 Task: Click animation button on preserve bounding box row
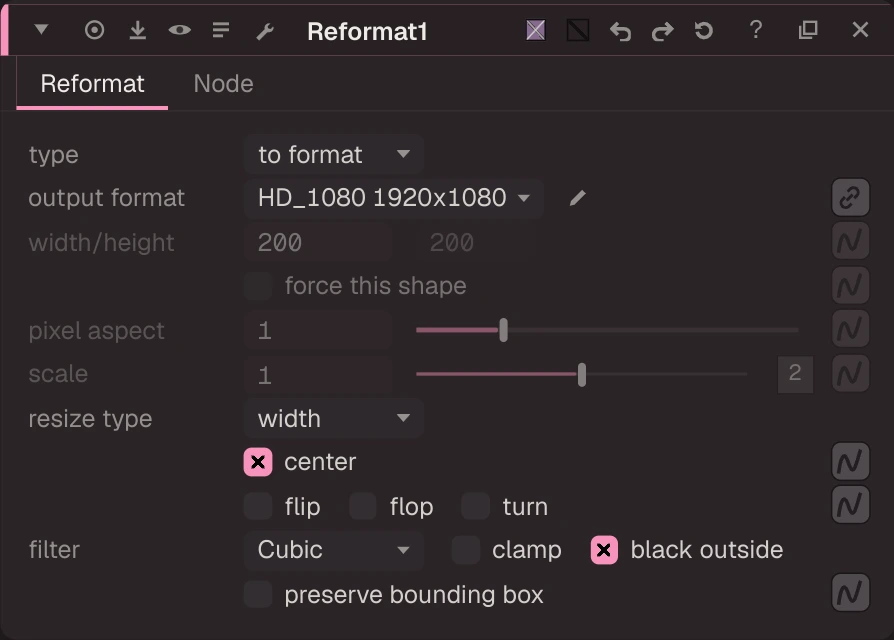(850, 593)
